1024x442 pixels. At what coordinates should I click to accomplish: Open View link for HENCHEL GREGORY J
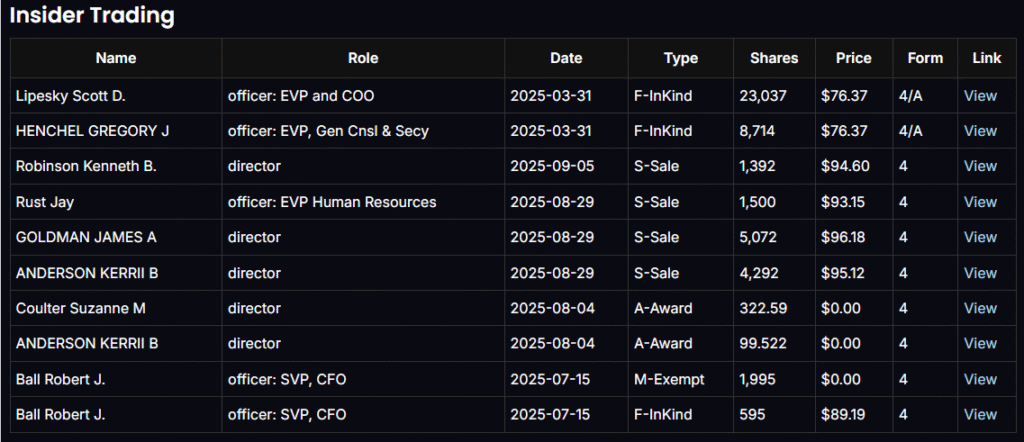(980, 131)
